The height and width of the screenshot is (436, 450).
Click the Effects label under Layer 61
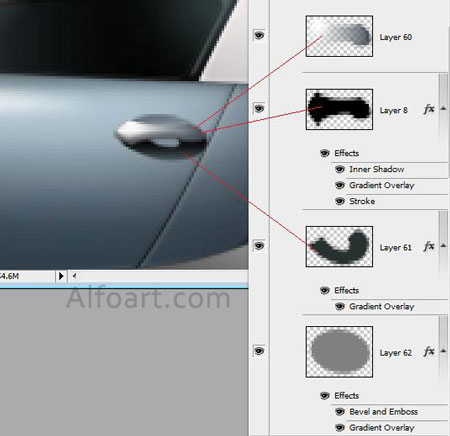pyautogui.click(x=347, y=291)
